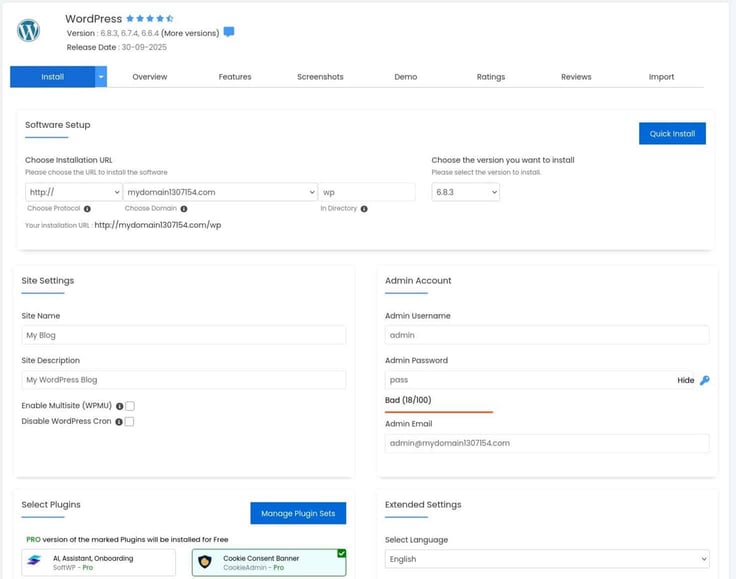Click the Enable Multisite info icon
The image size is (736, 579).
[x=119, y=406]
